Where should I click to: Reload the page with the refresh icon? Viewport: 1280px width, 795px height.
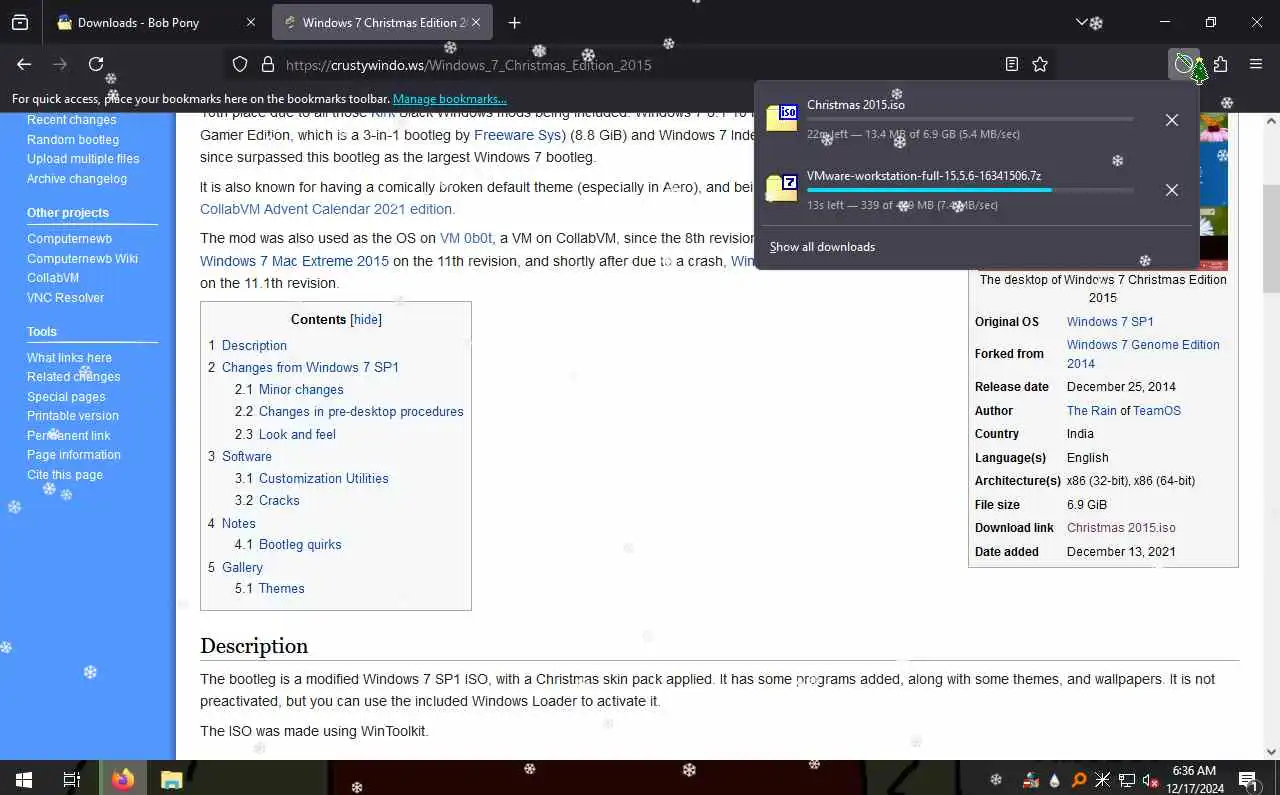pyautogui.click(x=96, y=64)
